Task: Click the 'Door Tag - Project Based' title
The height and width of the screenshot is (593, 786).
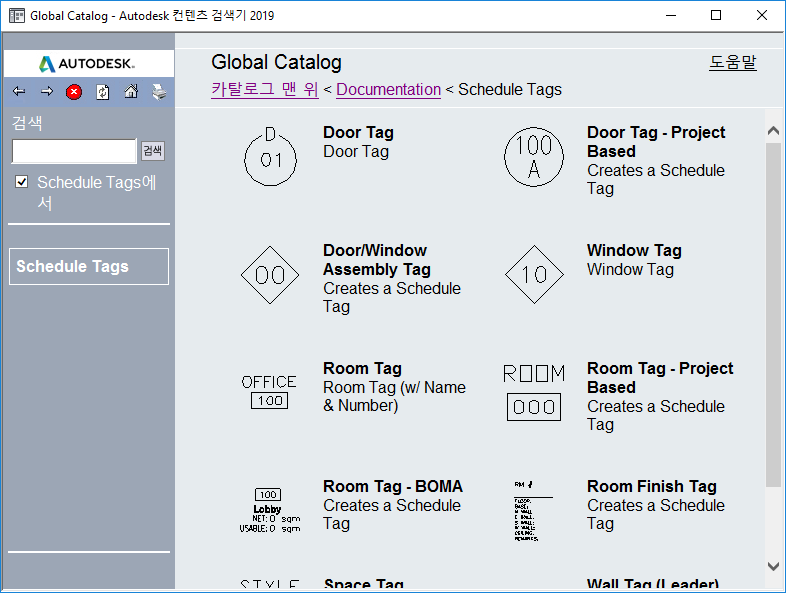Action: tap(656, 142)
